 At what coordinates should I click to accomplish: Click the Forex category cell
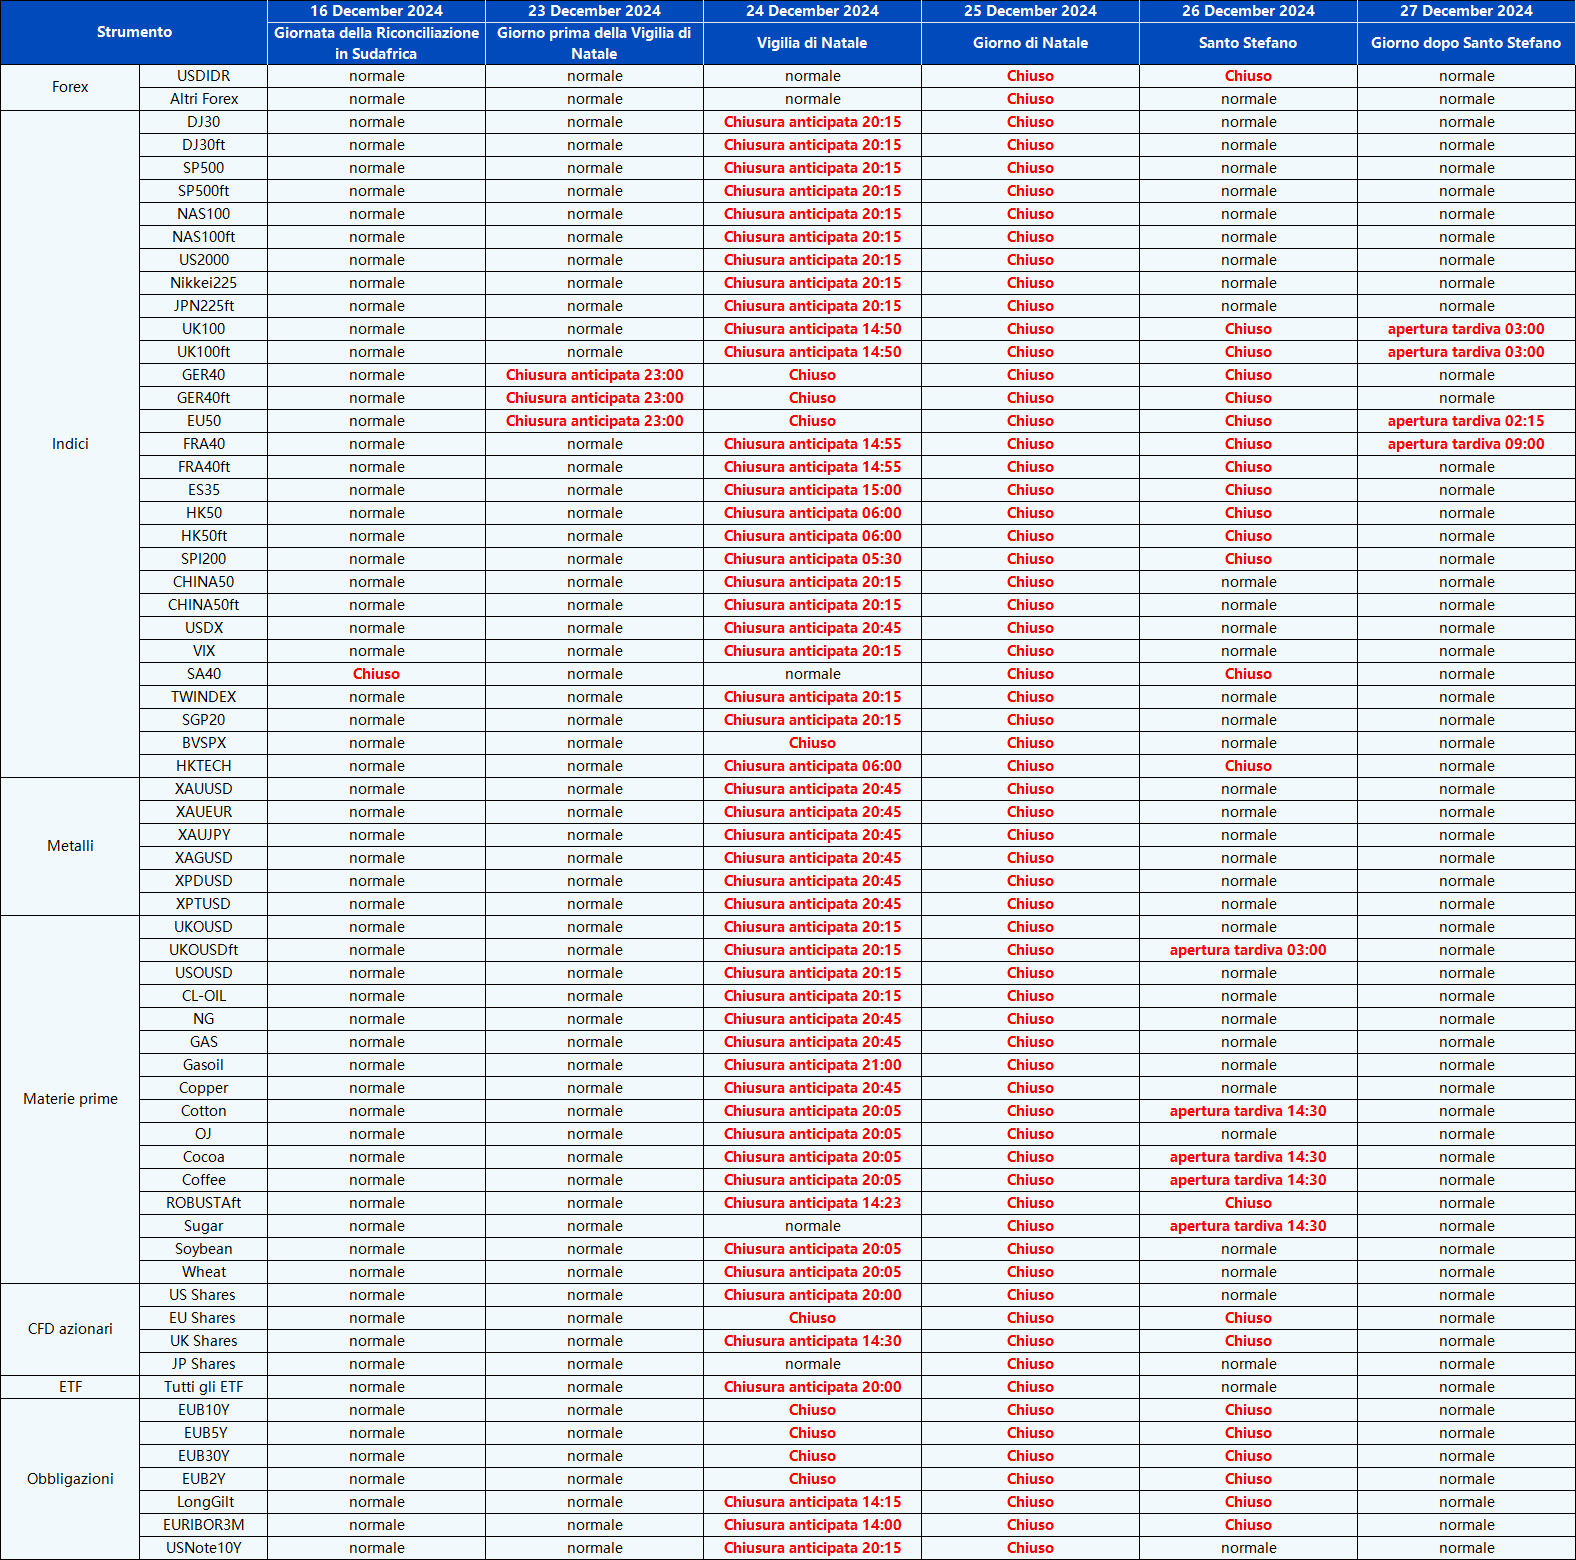[70, 87]
